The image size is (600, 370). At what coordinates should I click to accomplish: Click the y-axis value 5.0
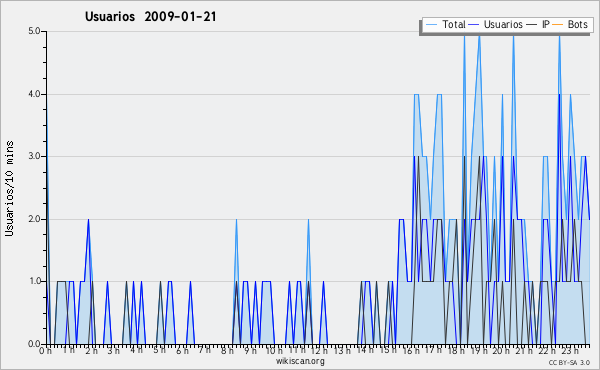tap(34, 31)
